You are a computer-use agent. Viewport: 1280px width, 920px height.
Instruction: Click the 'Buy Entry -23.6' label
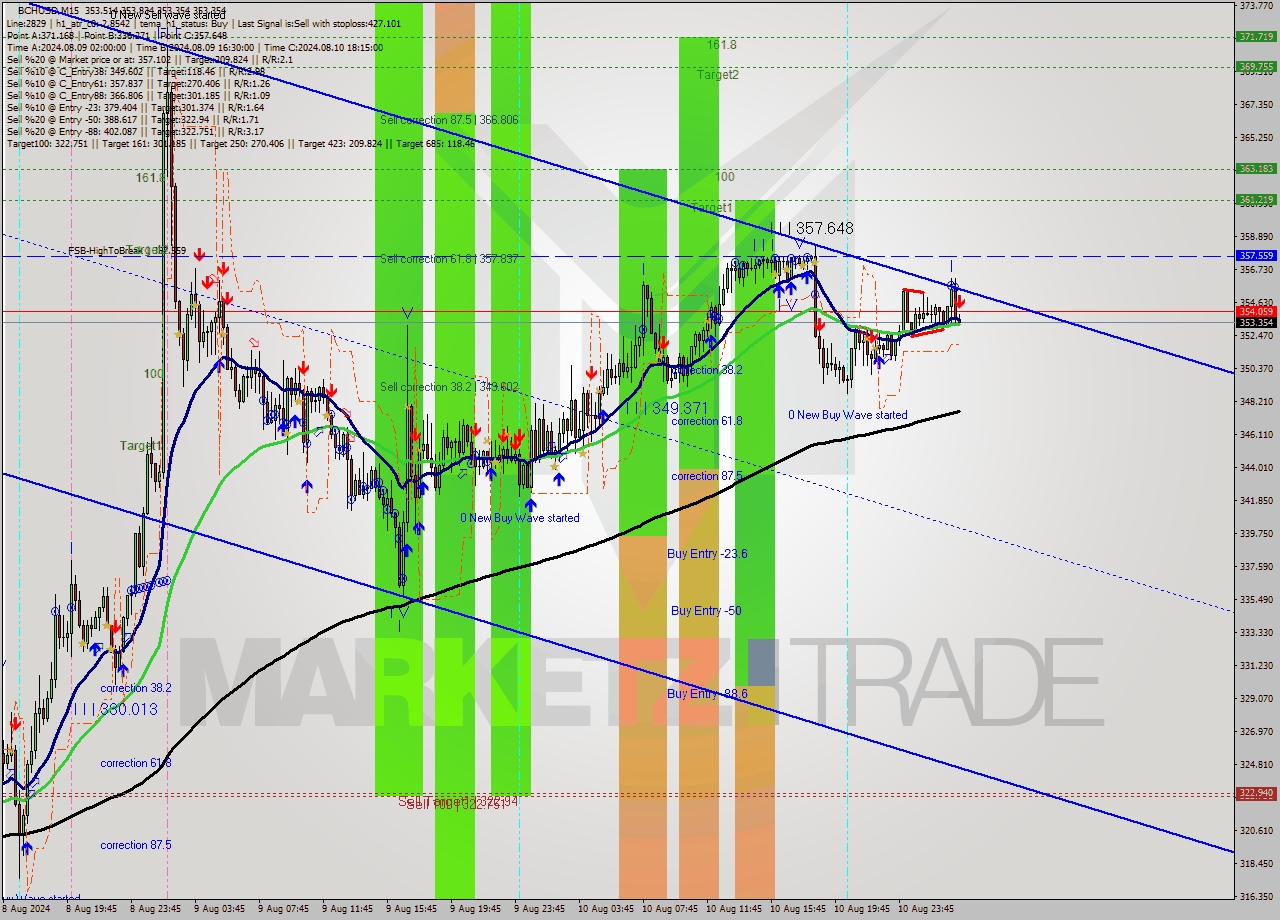click(707, 554)
